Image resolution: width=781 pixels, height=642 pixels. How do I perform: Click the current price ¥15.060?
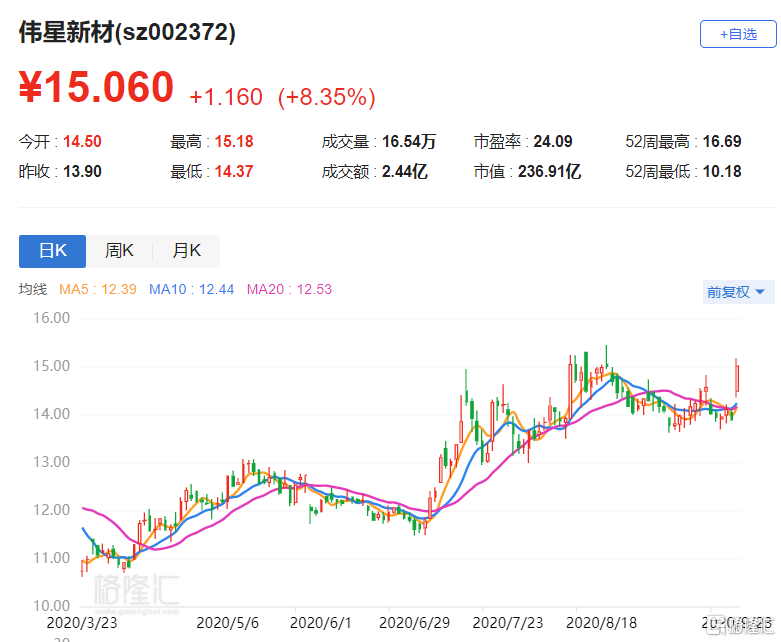[96, 87]
